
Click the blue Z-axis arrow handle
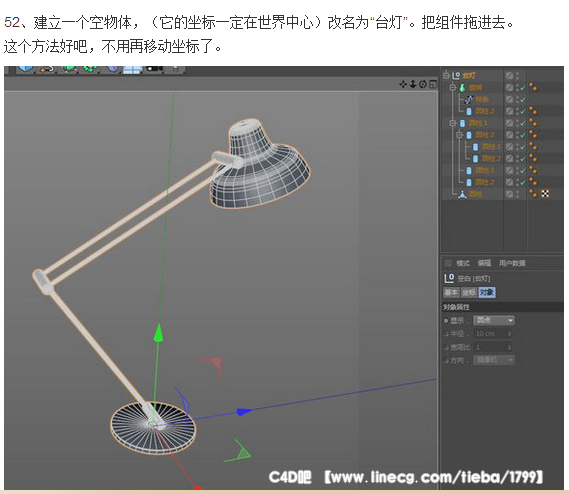pyautogui.click(x=243, y=412)
